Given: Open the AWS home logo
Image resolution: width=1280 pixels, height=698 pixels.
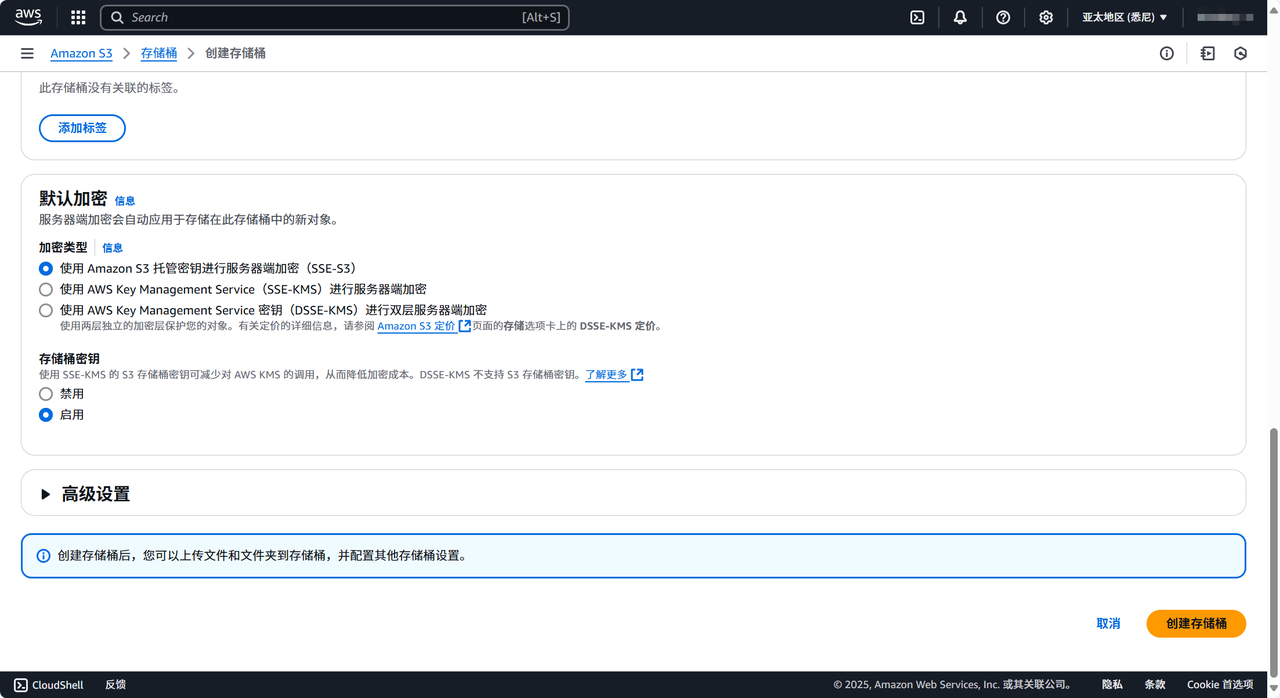Looking at the screenshot, I should coord(28,17).
